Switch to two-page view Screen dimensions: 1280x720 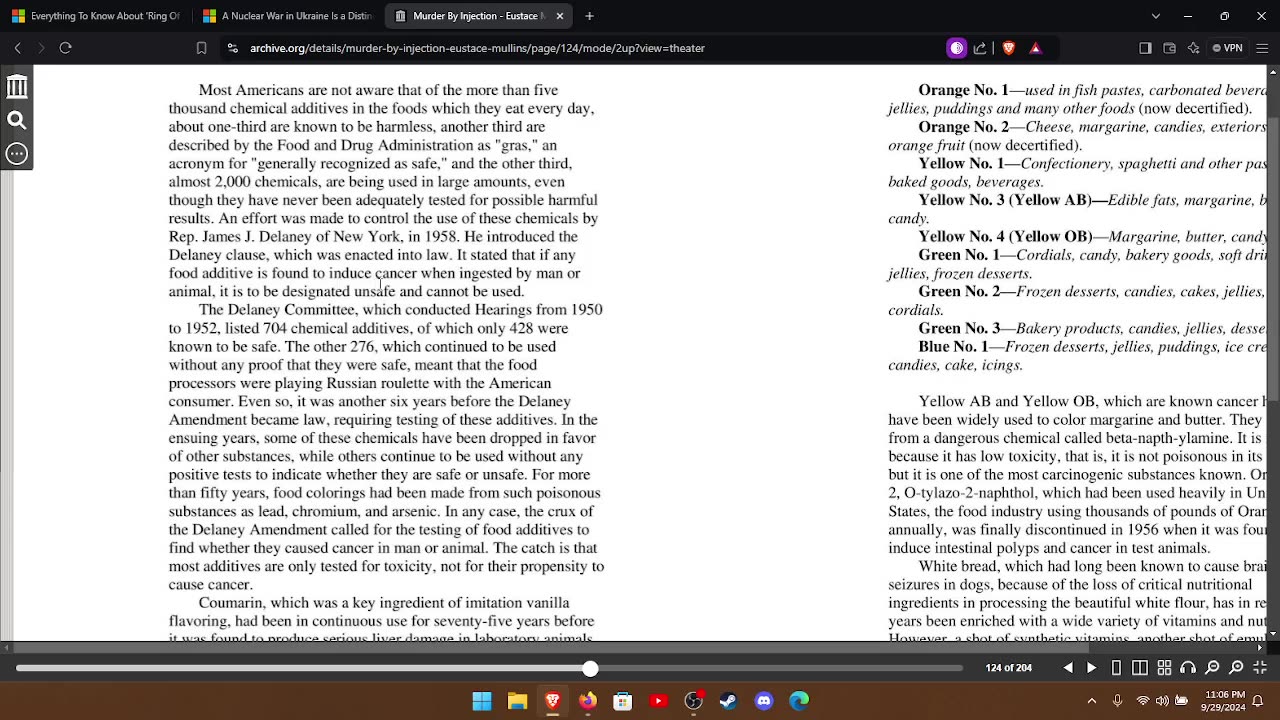pos(1140,668)
